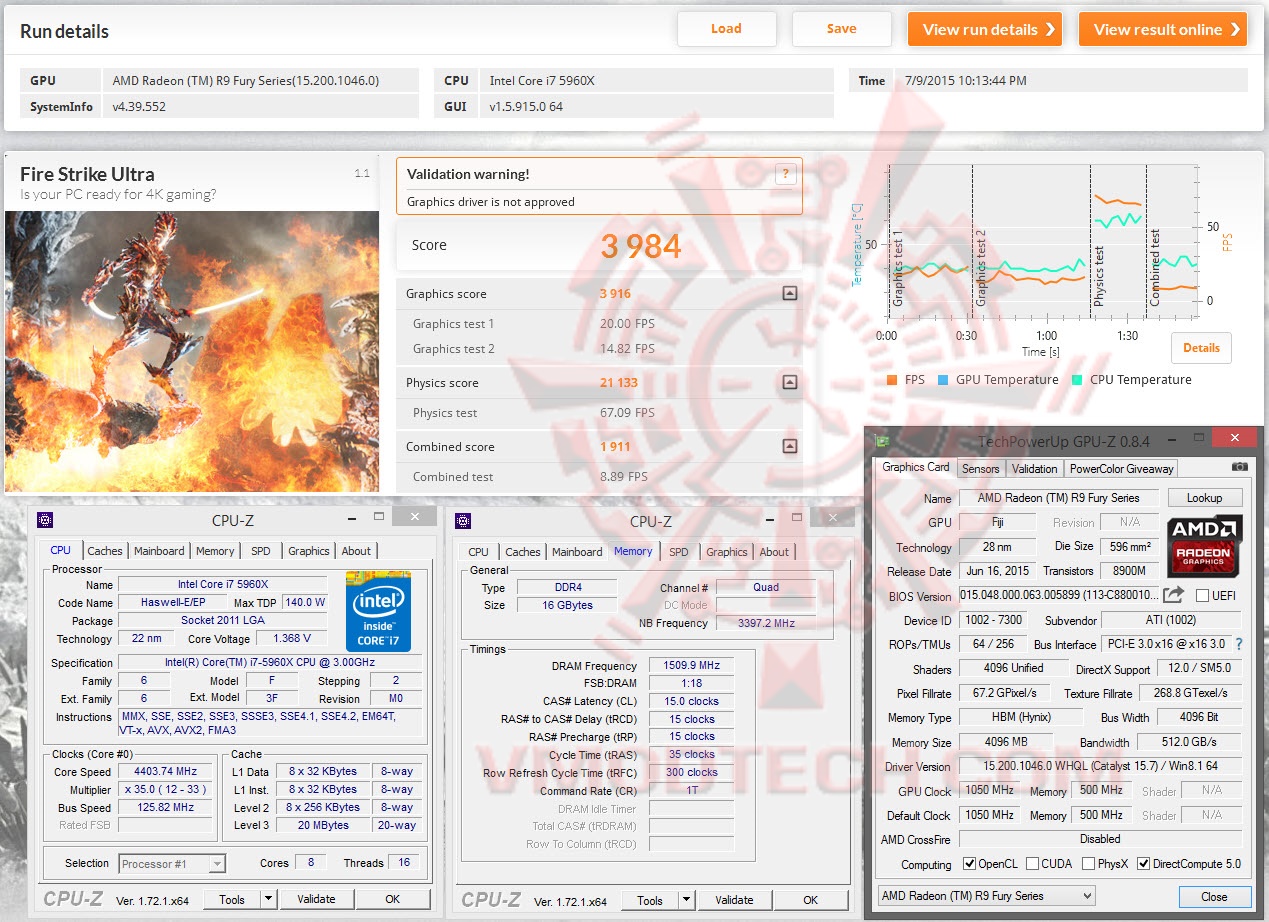Open the Mainboard tab in the left CPU-Z window
Image resolution: width=1269 pixels, height=922 pixels.
point(160,551)
